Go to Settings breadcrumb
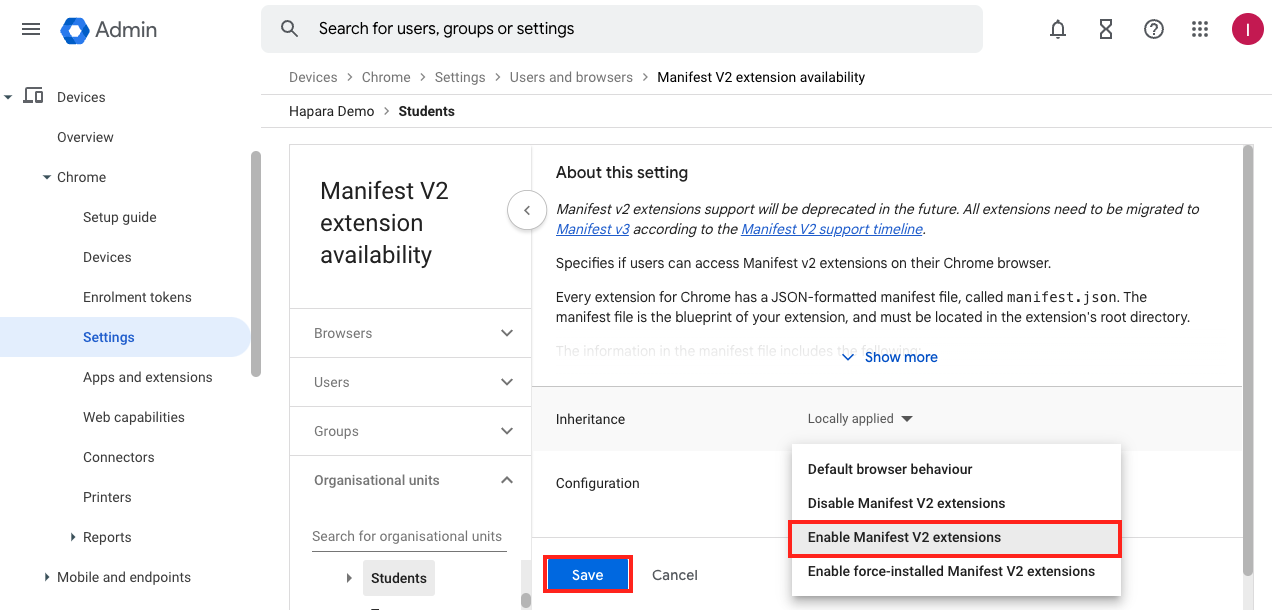Viewport: 1272px width, 610px height. pyautogui.click(x=460, y=77)
